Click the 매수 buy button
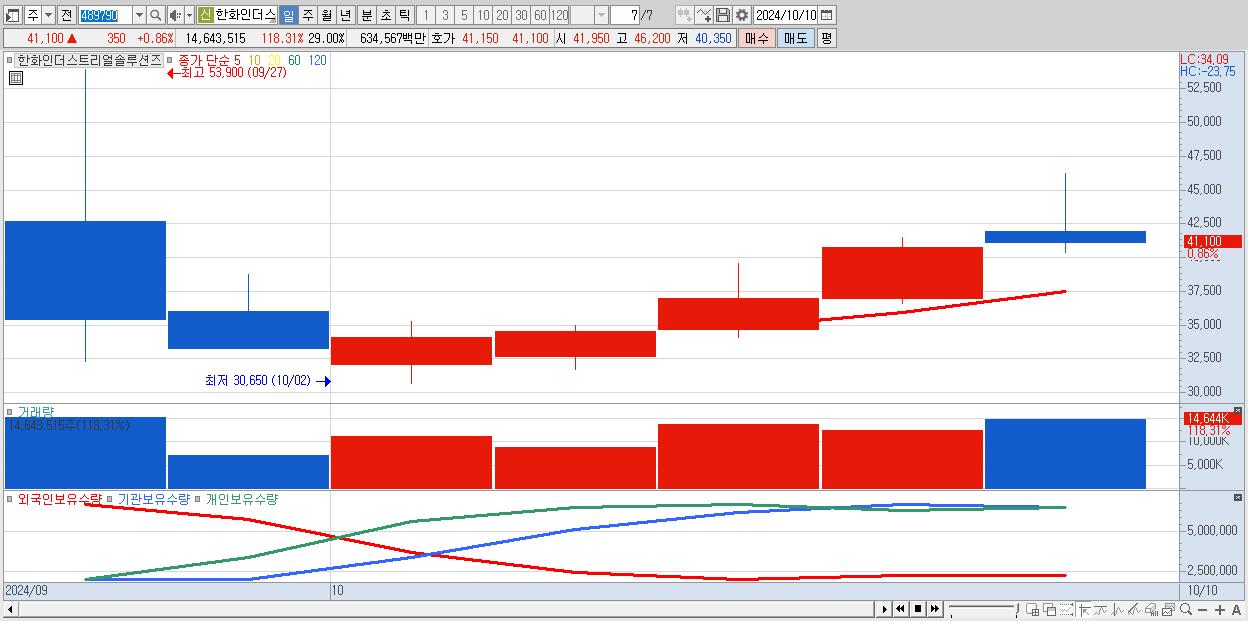 (757, 38)
